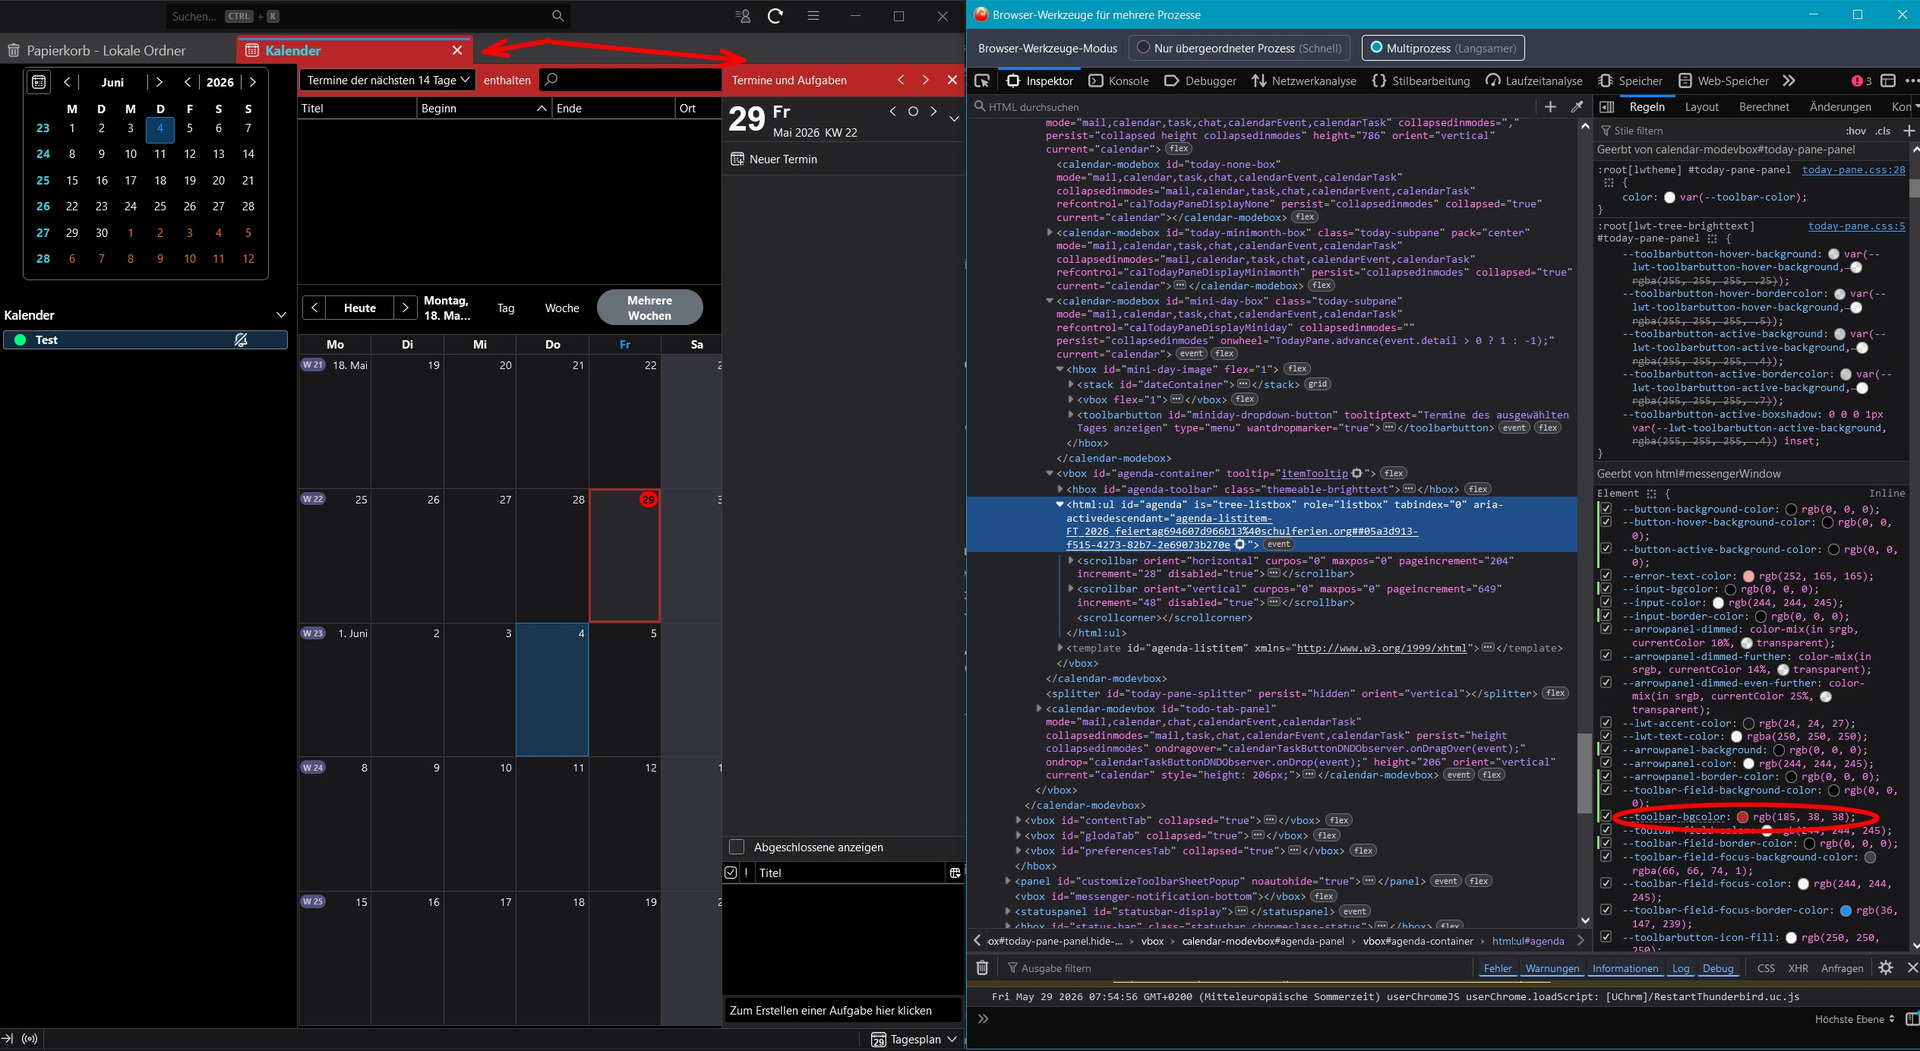Toggle the --button-background-color property checkbox
This screenshot has height=1051, width=1920.
point(1606,509)
